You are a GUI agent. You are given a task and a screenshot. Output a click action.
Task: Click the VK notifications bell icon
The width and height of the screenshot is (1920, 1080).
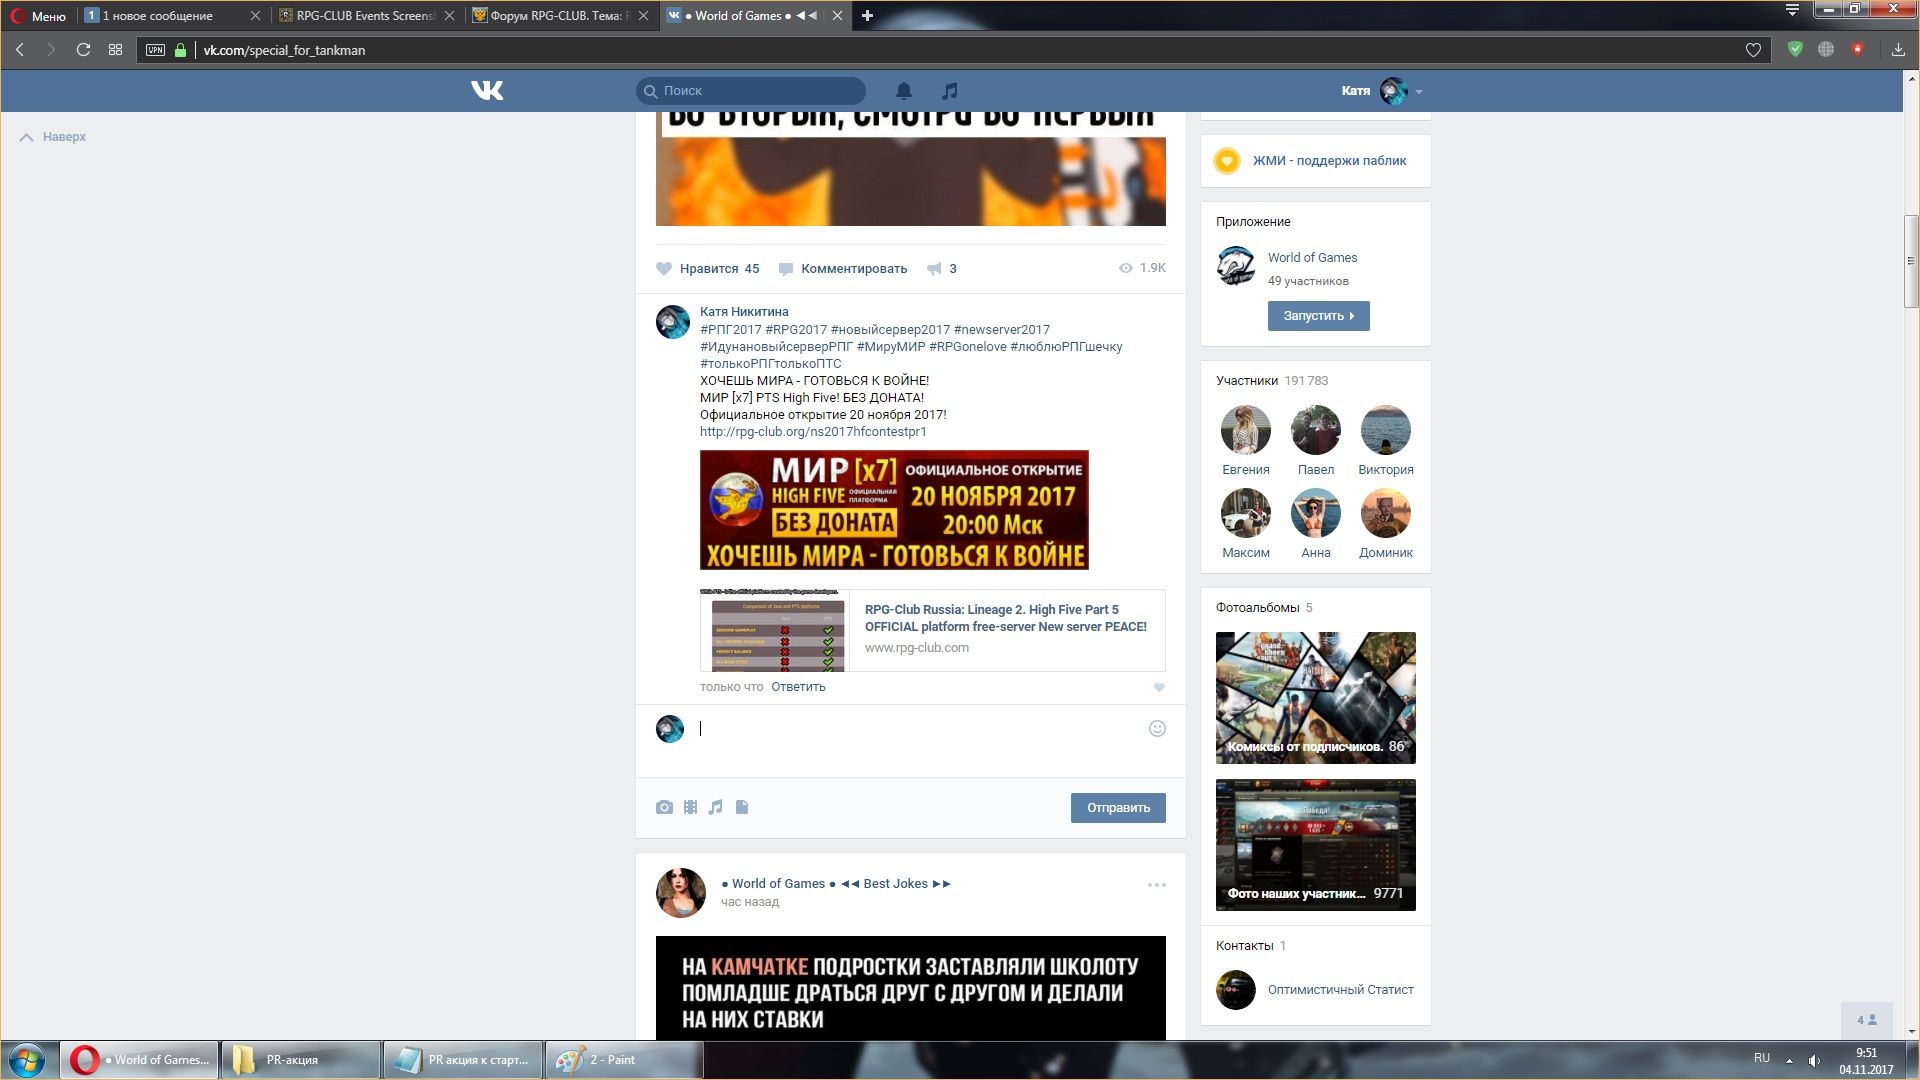903,91
